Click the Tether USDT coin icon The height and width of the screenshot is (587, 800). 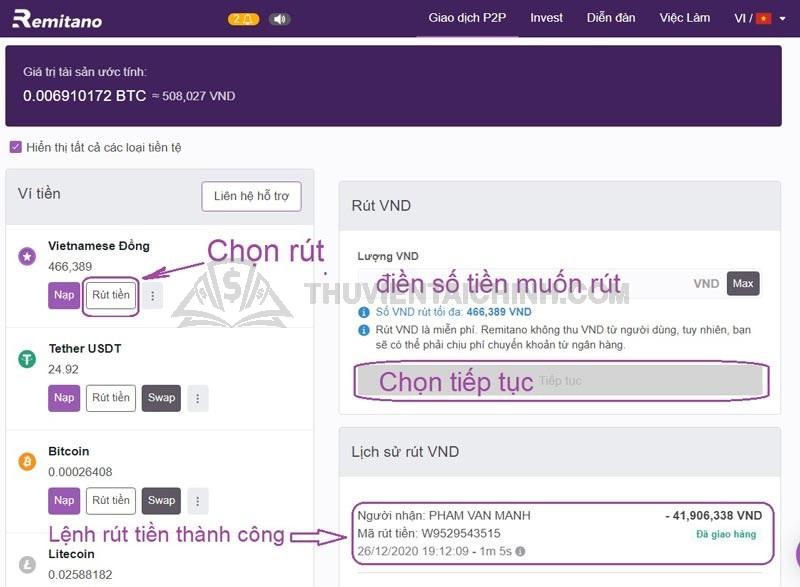click(x=27, y=359)
